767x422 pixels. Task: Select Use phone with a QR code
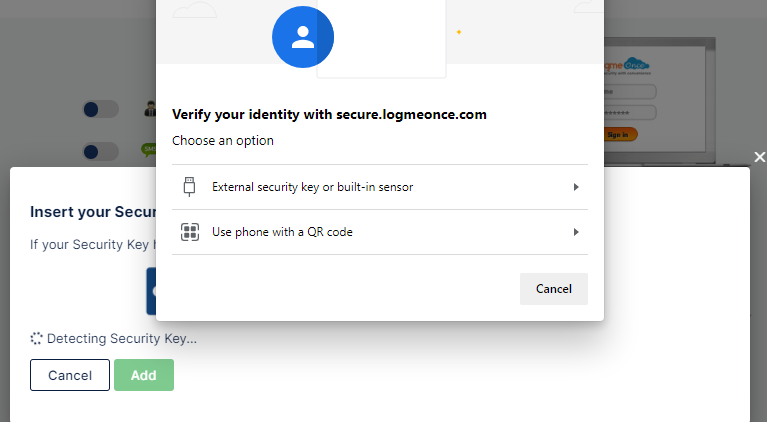[380, 232]
